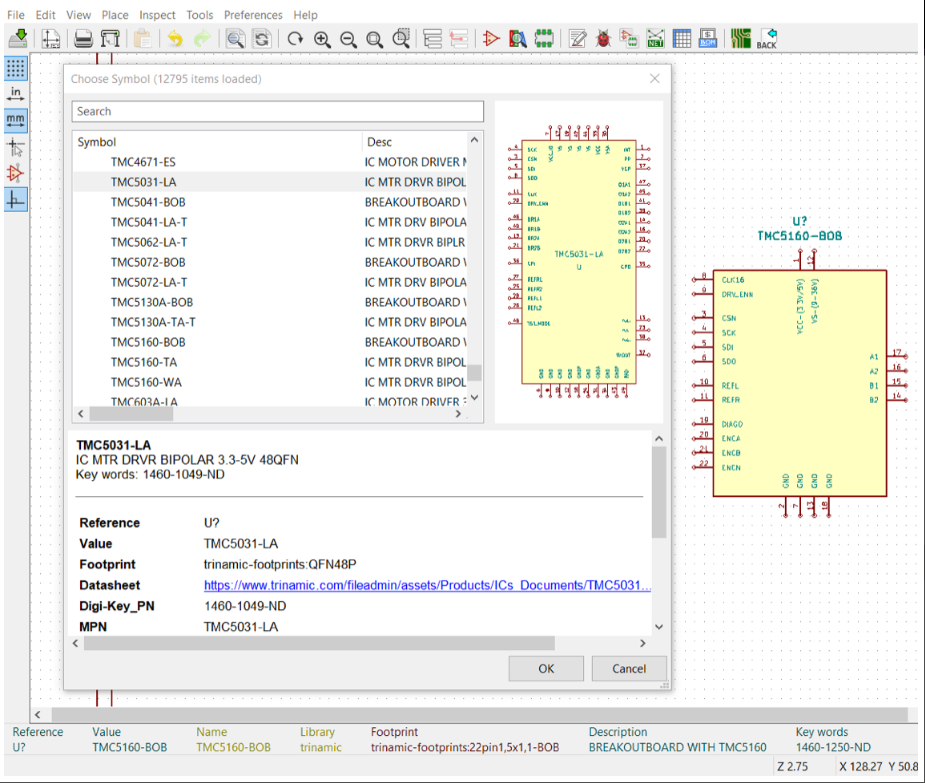Open Find and replace icon

pos(262,39)
